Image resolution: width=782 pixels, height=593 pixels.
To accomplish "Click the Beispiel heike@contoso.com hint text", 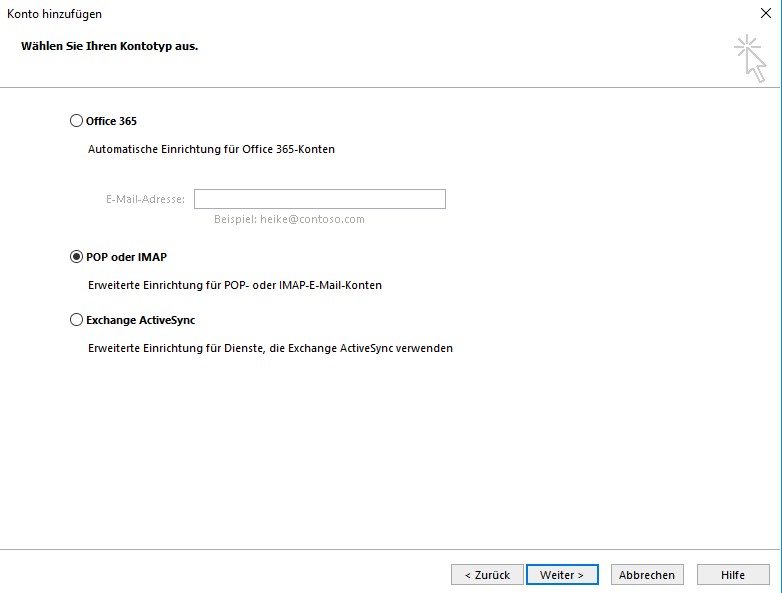I will pyautogui.click(x=289, y=219).
